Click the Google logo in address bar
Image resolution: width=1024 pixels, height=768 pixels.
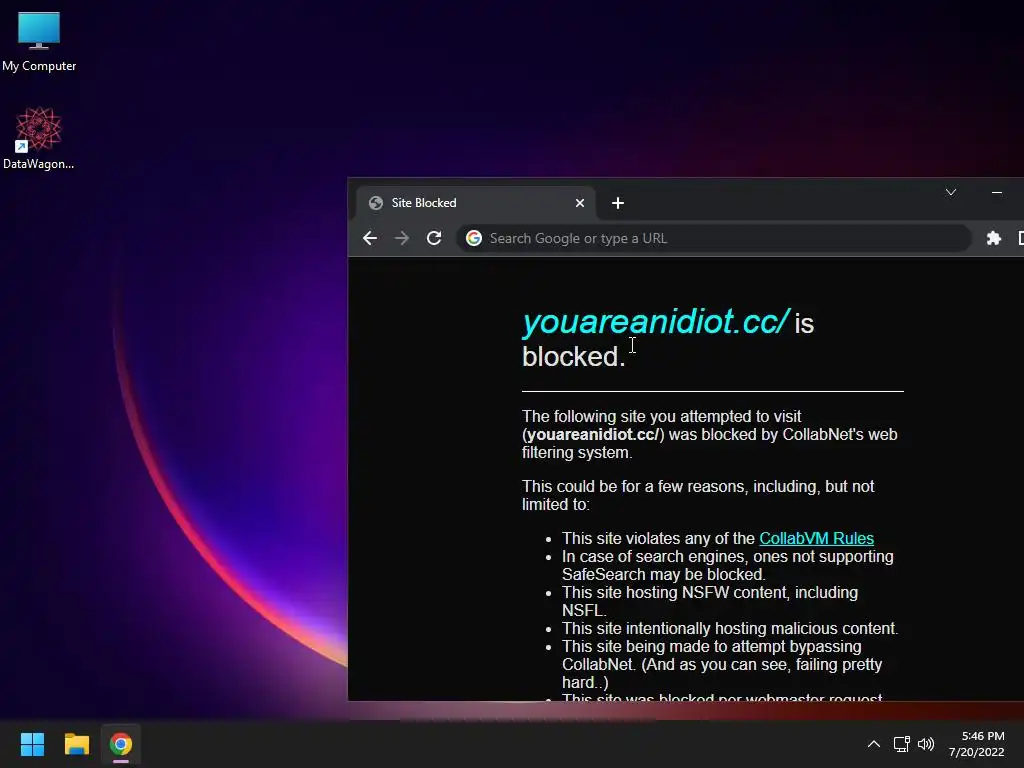pyautogui.click(x=474, y=238)
